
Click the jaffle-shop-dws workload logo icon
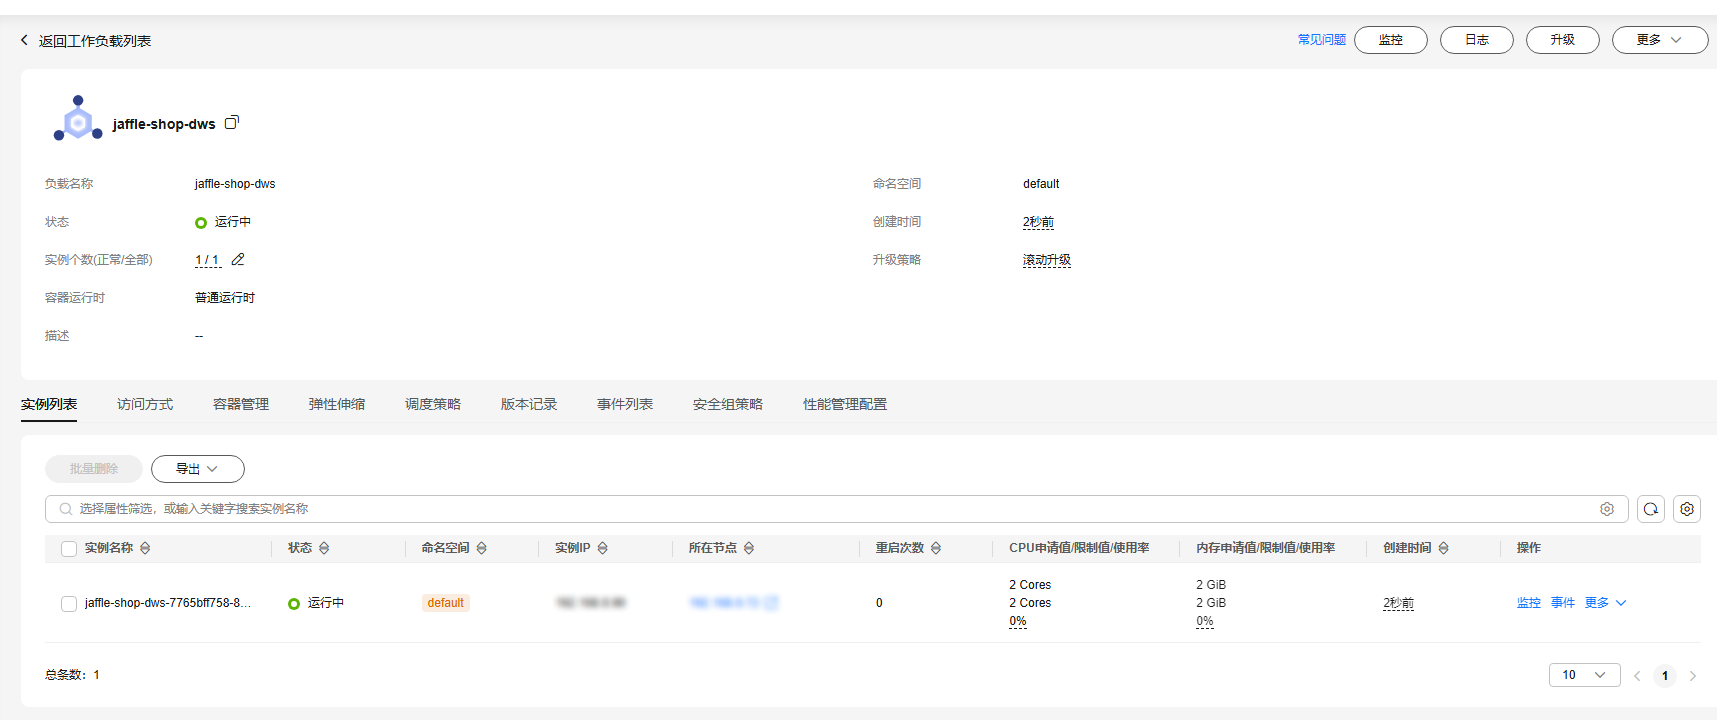tap(78, 119)
